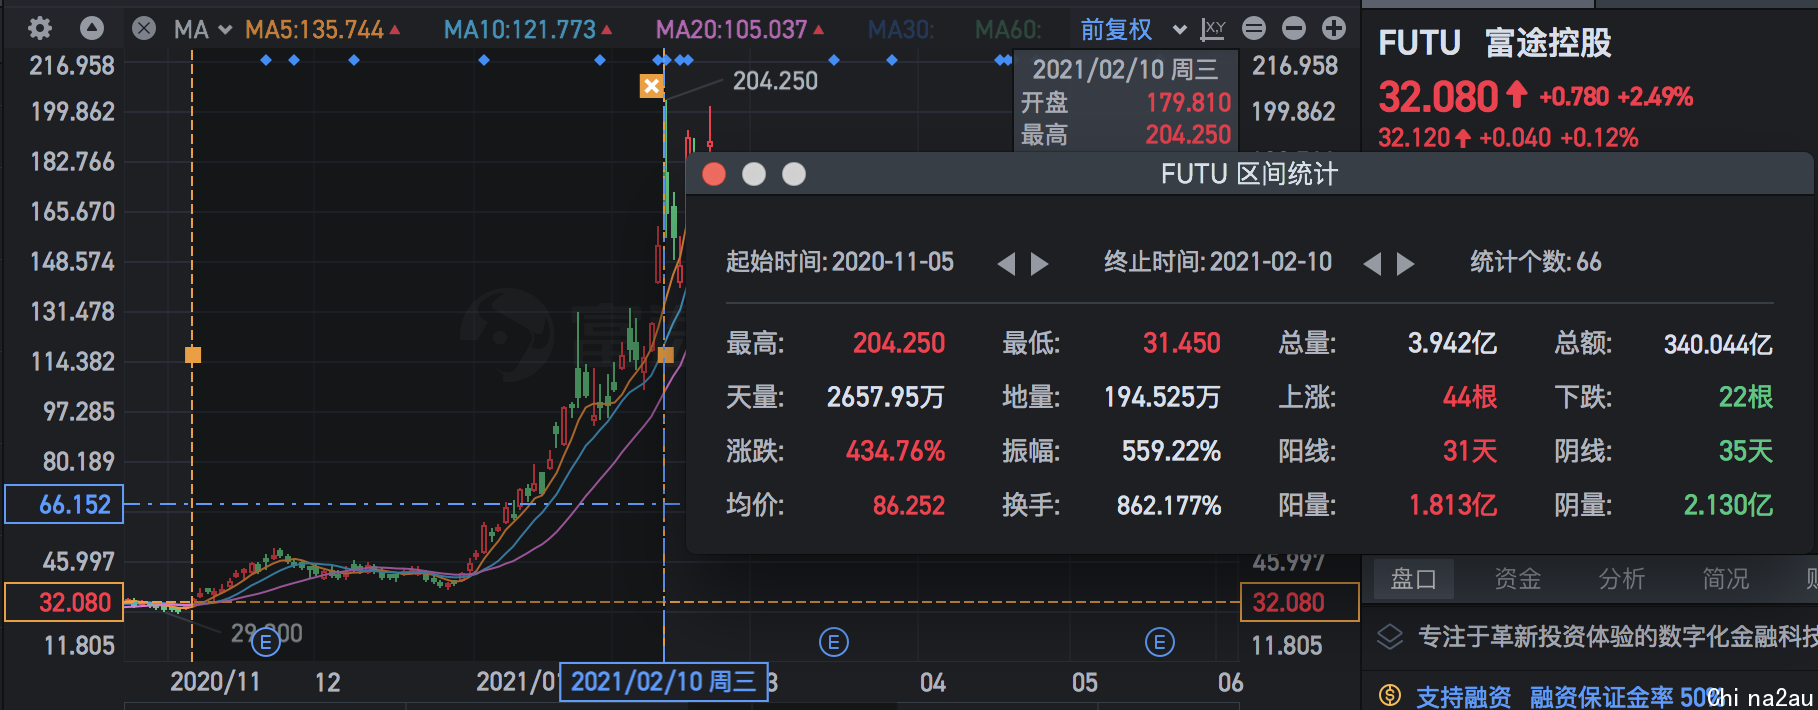
Task: Click the 阳线 value 31天
Action: tap(1470, 452)
